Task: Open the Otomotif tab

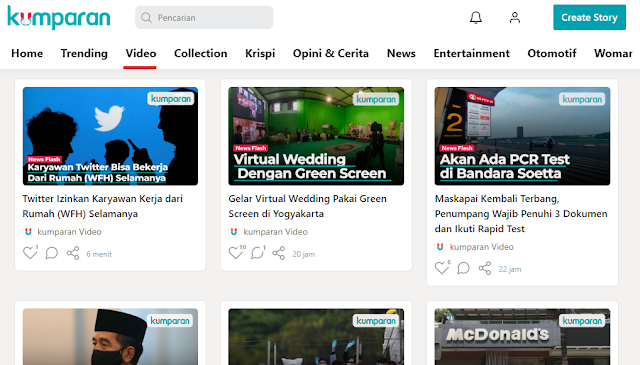Action: pyautogui.click(x=552, y=53)
